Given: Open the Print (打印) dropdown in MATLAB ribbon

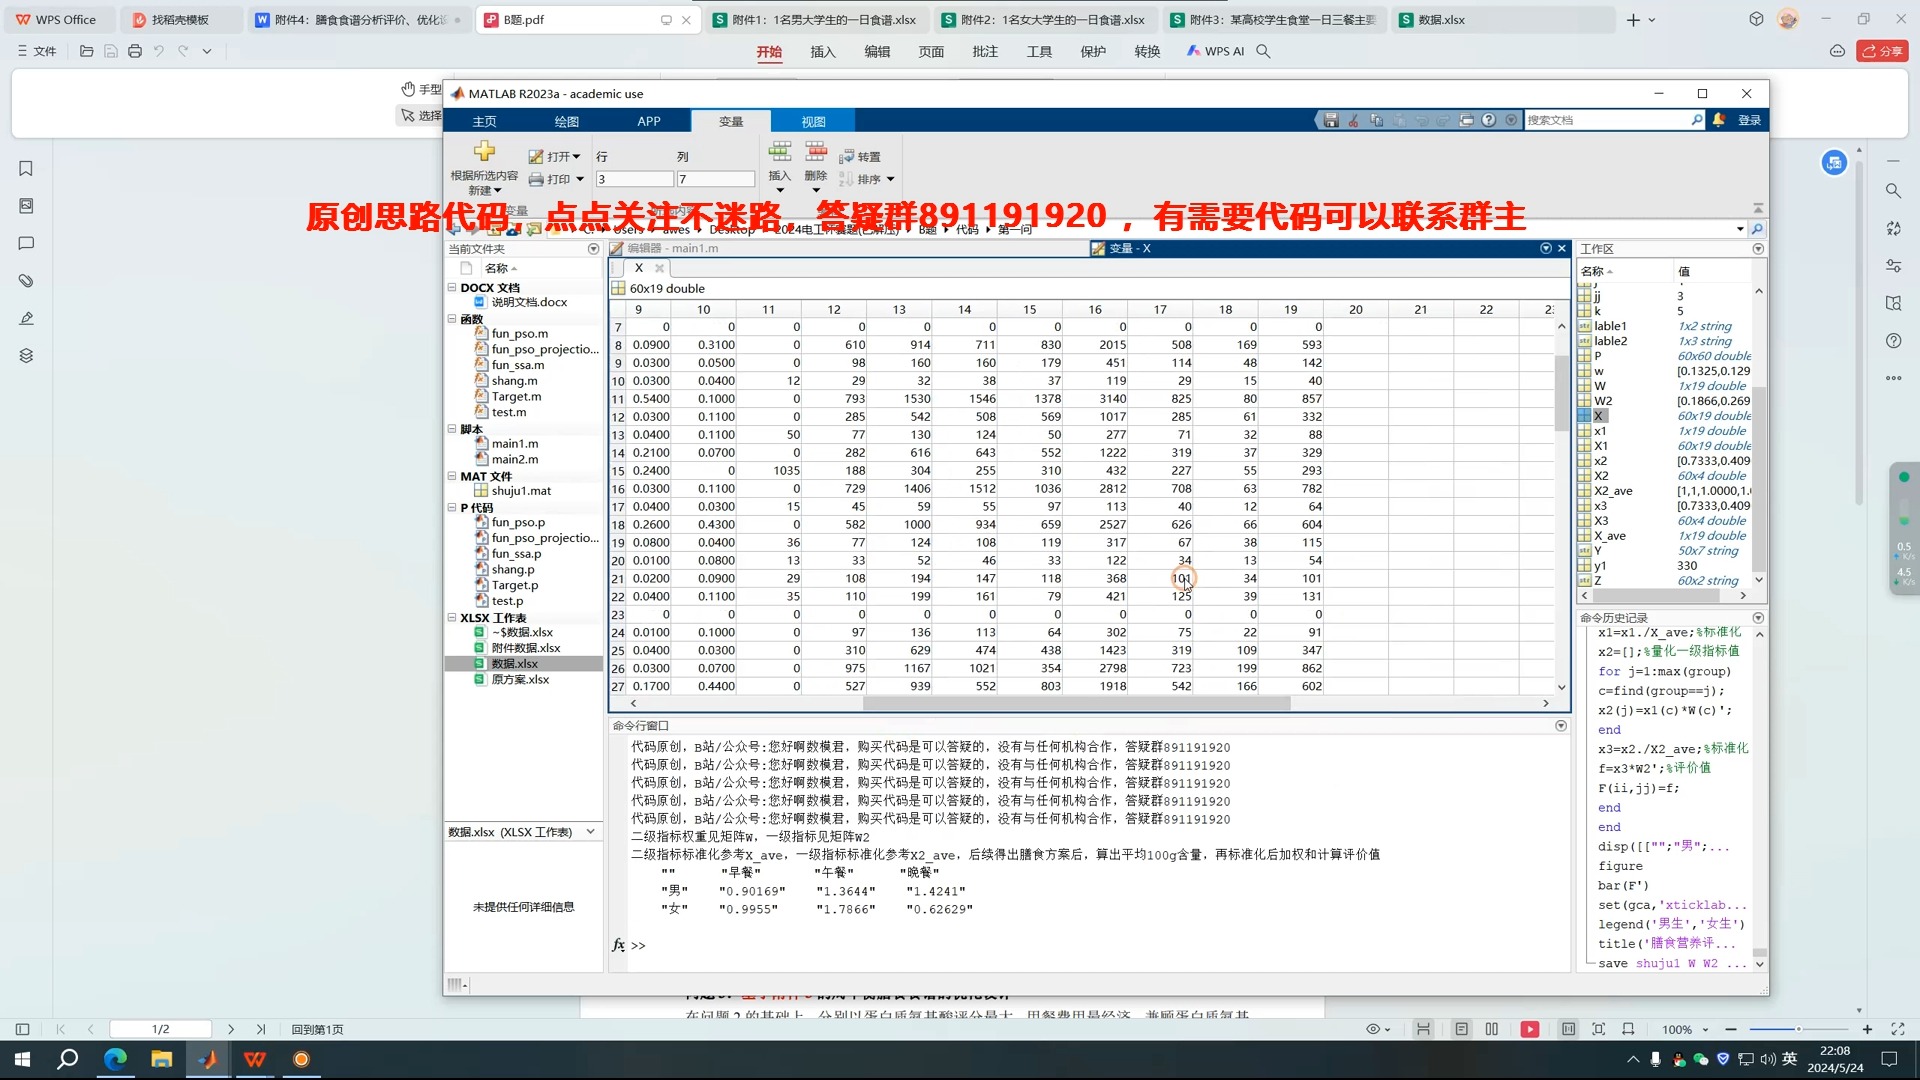Looking at the screenshot, I should pyautogui.click(x=556, y=180).
